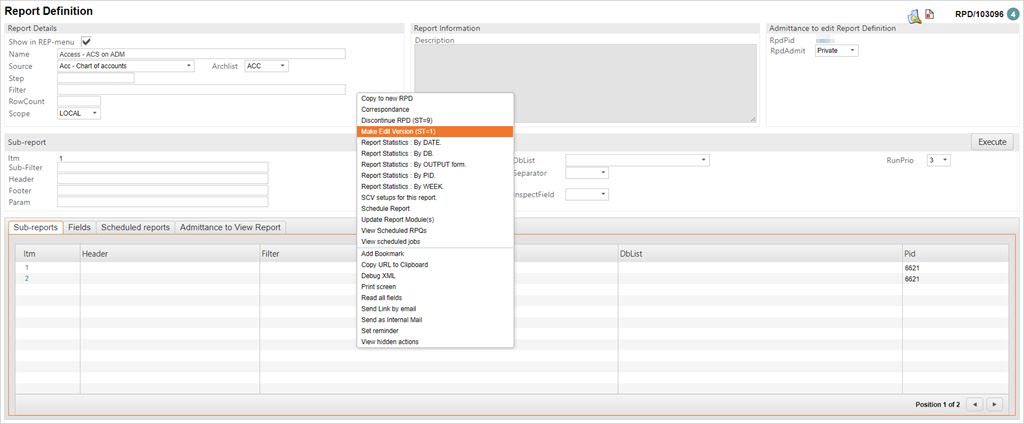Screen dimensions: 1024x424
Task: Click the red PDF document icon
Action: click(930, 15)
